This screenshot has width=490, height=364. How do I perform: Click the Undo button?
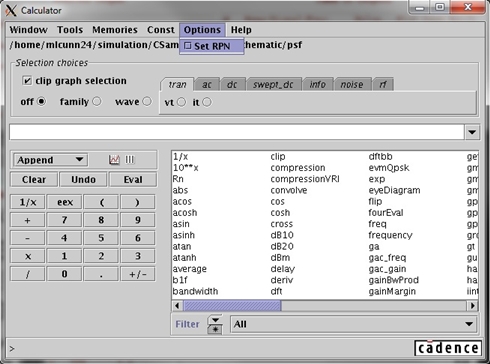click(x=83, y=180)
